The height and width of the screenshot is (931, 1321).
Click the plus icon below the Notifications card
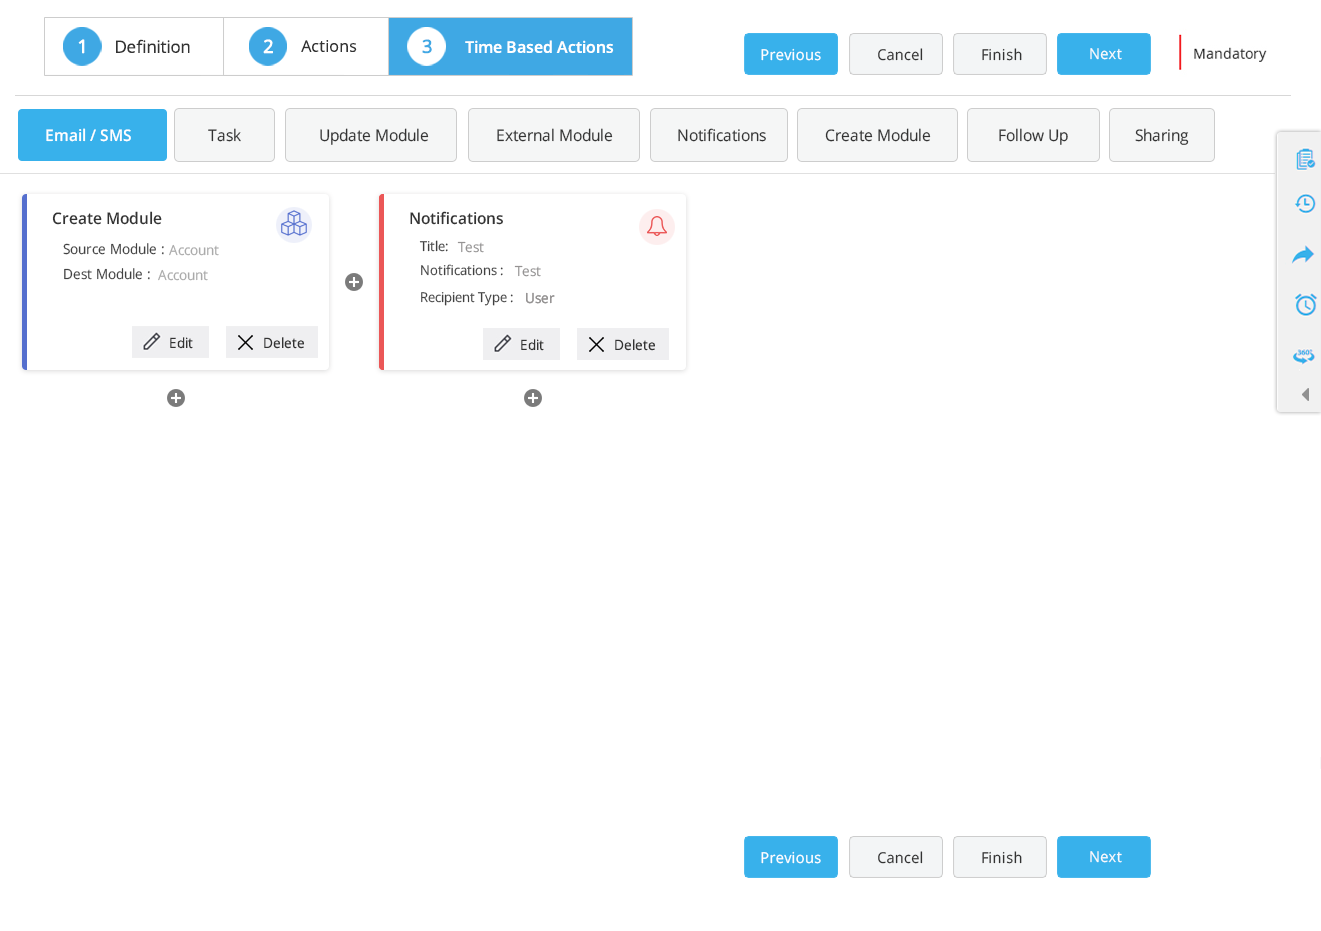point(533,398)
